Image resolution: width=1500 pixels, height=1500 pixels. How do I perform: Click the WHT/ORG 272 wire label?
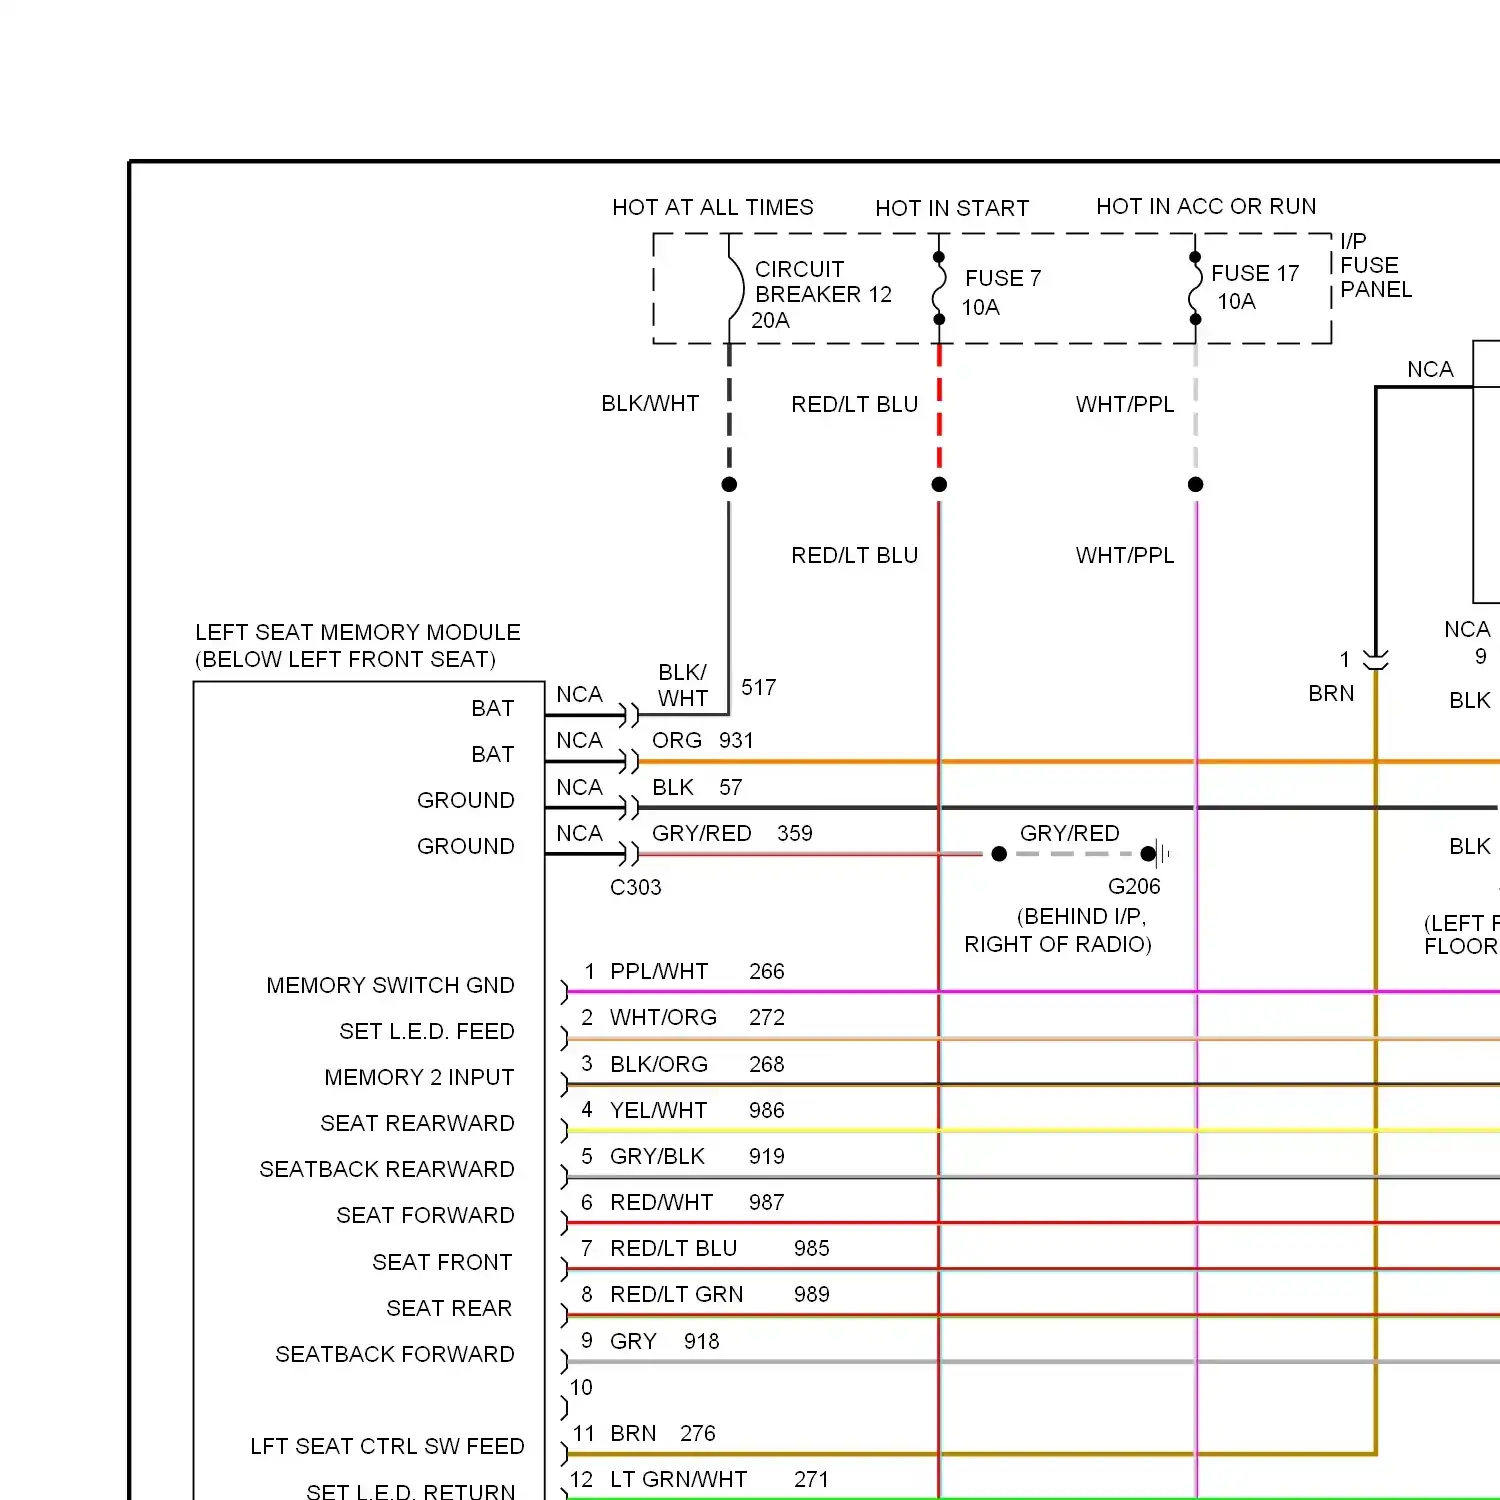point(697,1017)
